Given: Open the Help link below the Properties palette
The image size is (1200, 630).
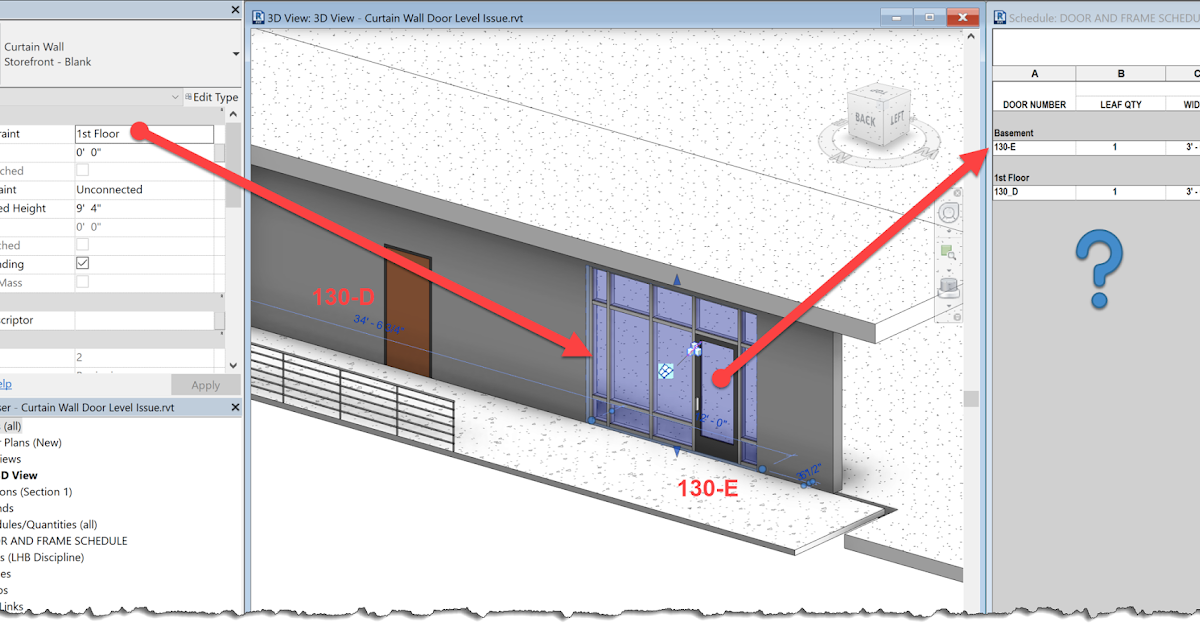Looking at the screenshot, I should pyautogui.click(x=5, y=384).
